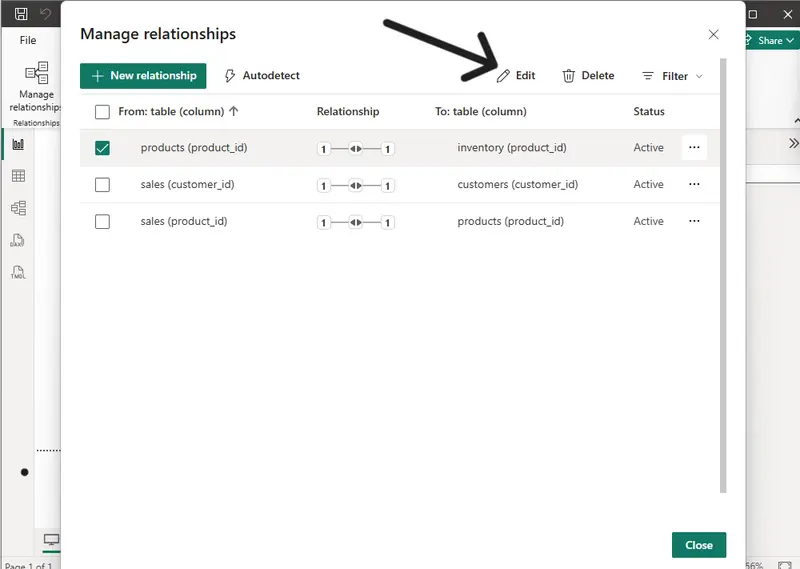Open more options for products to inventory row

[x=694, y=147]
